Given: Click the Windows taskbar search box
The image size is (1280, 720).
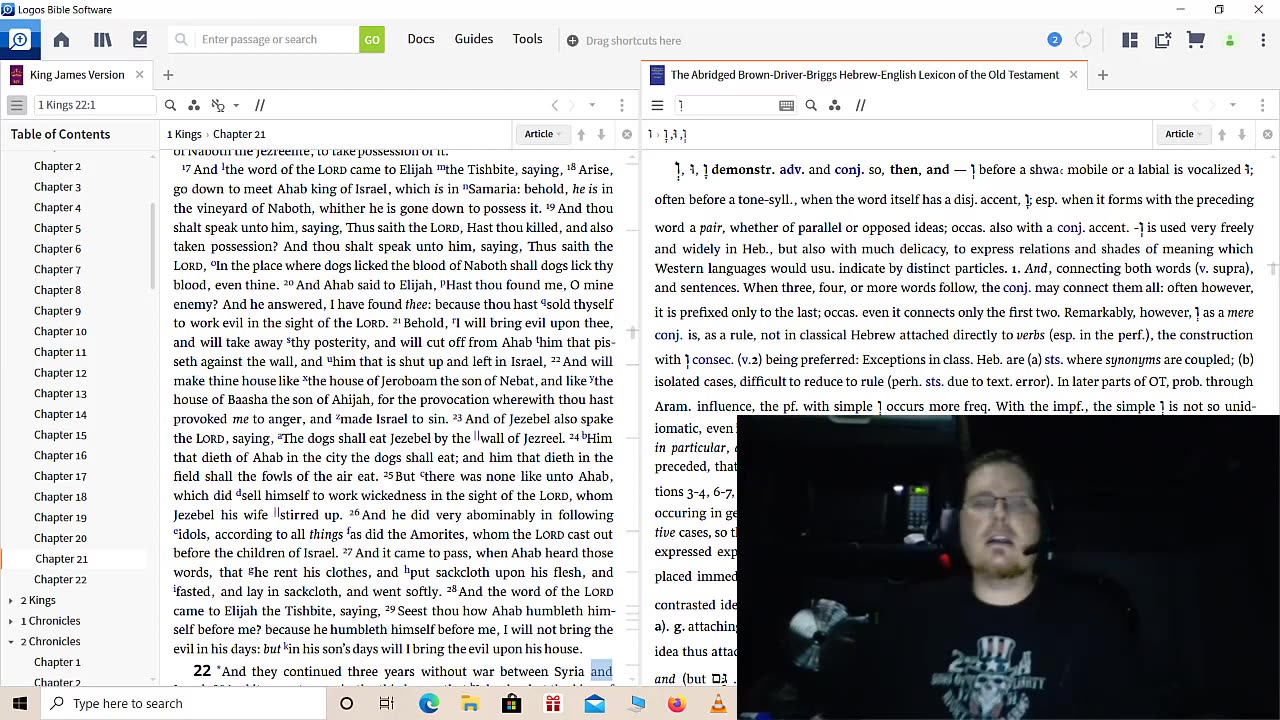Looking at the screenshot, I should (183, 703).
